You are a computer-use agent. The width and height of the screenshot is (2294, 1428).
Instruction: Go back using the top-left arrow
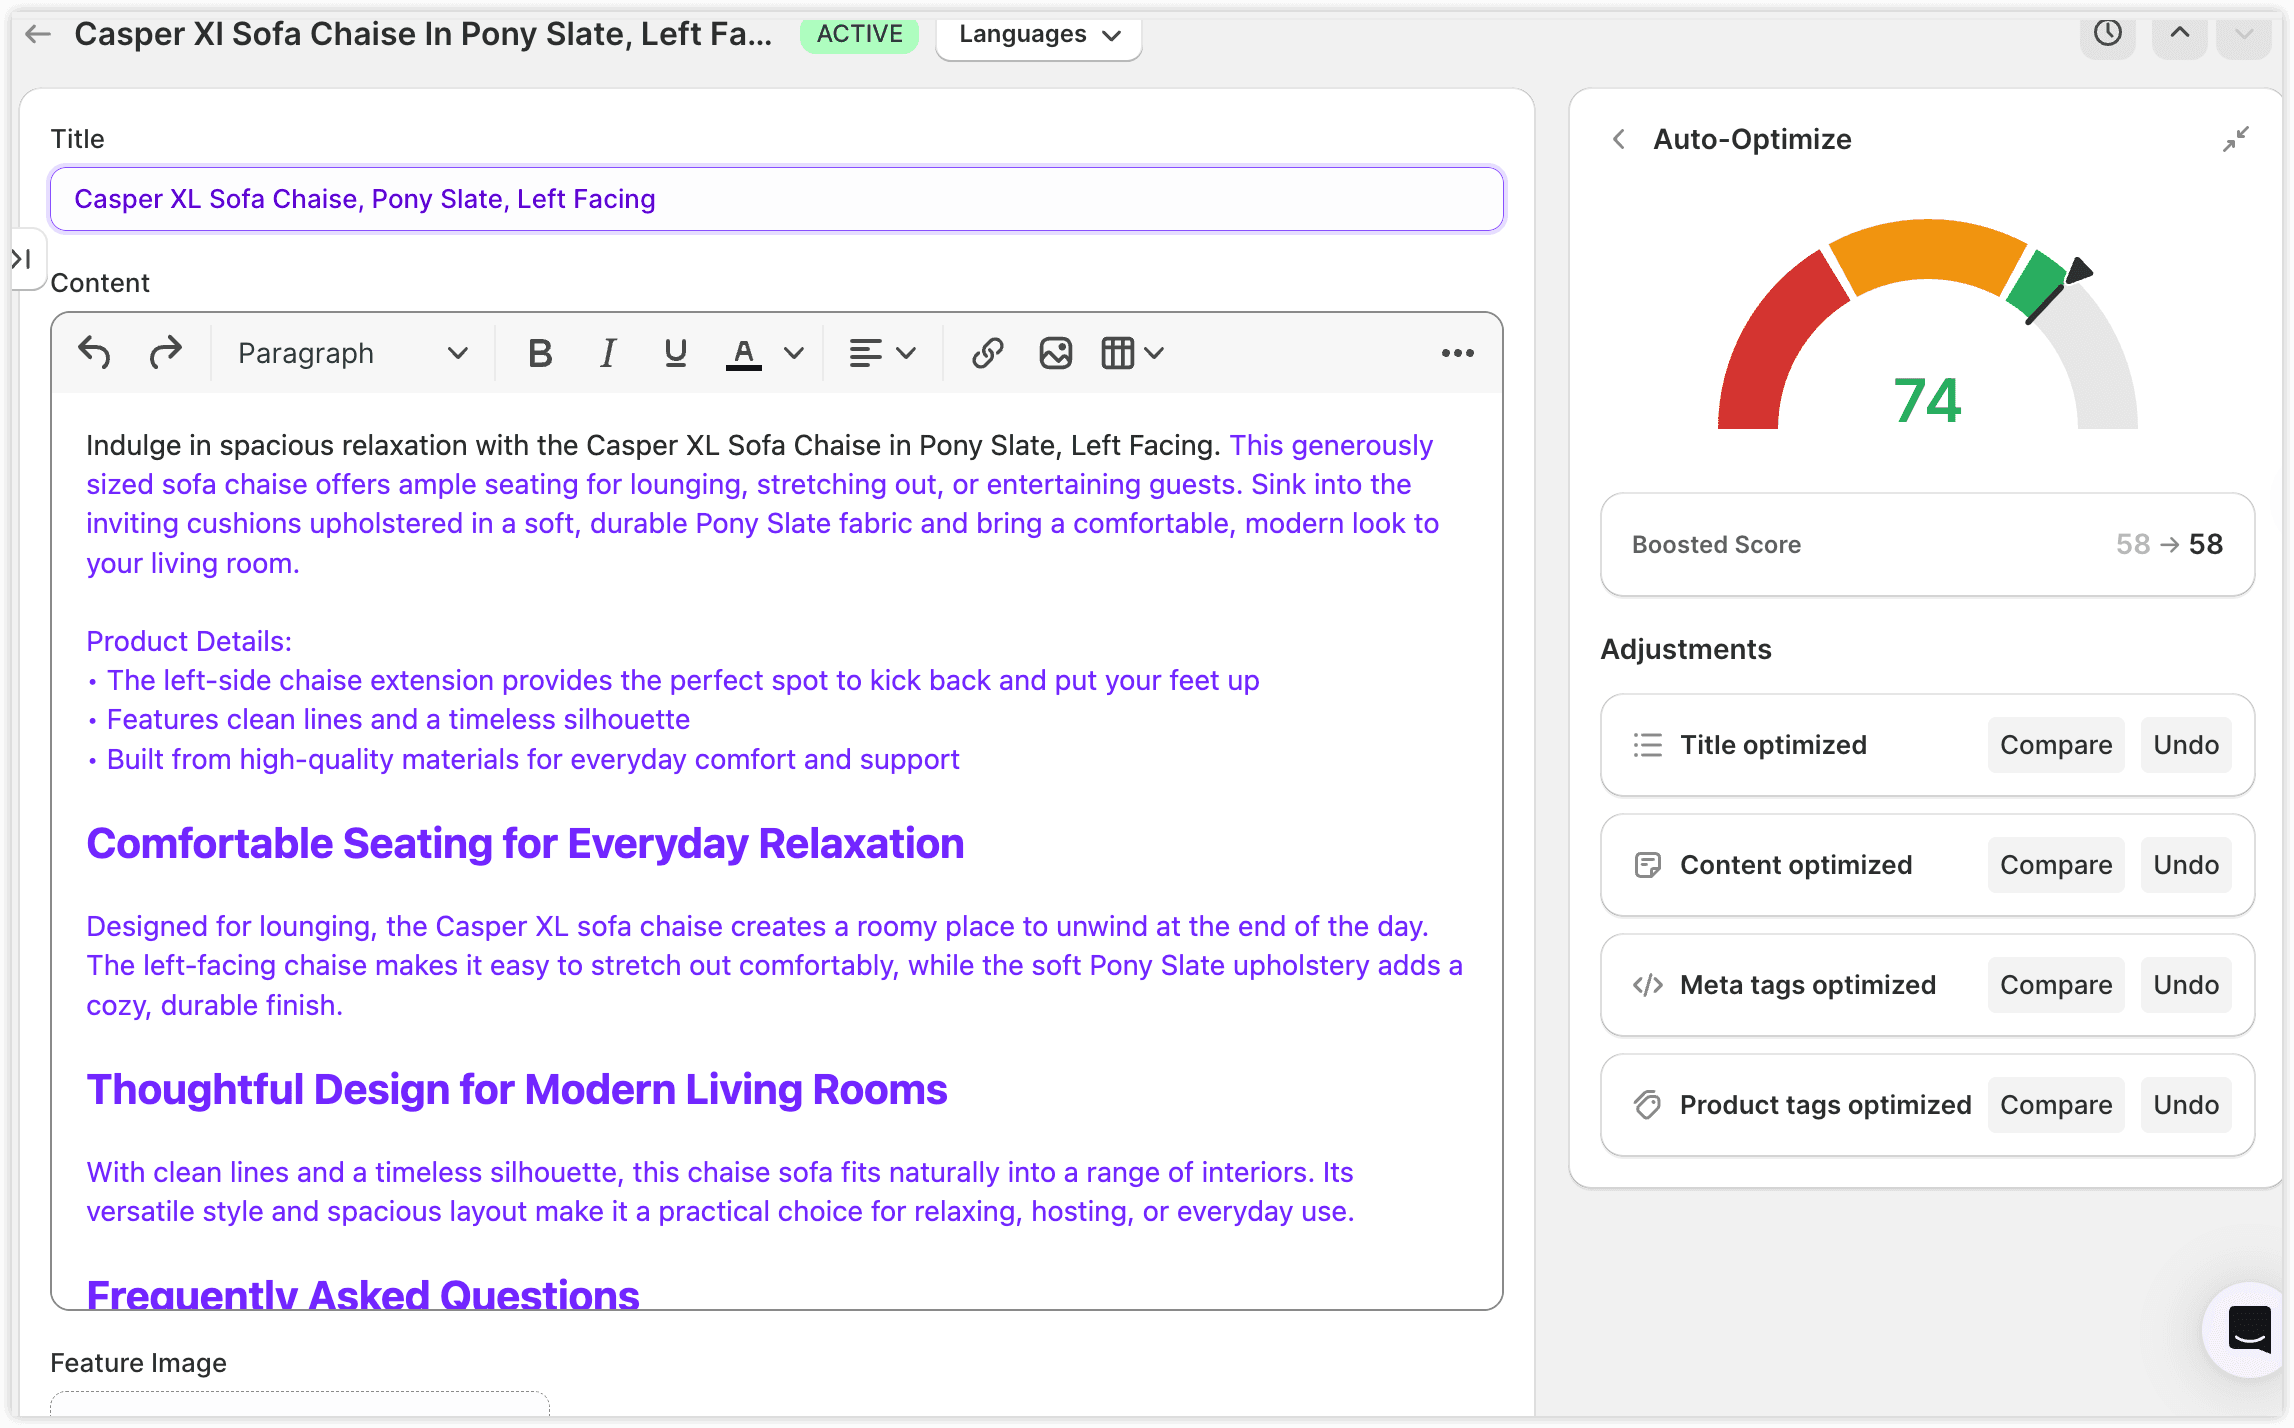pyautogui.click(x=38, y=34)
